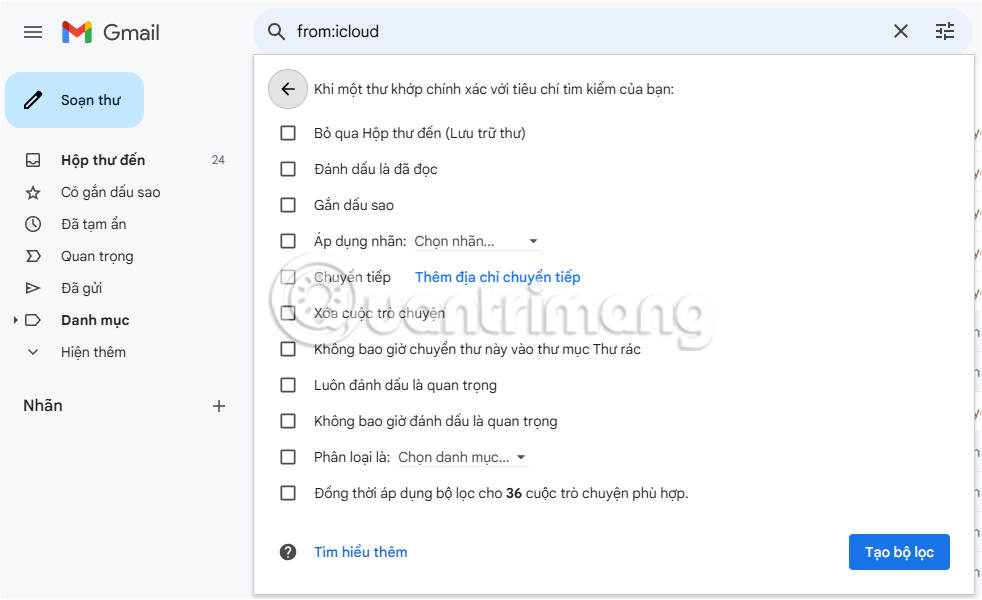Image resolution: width=982 pixels, height=600 pixels.
Task: Click the back arrow above the filter options
Action: click(x=288, y=89)
